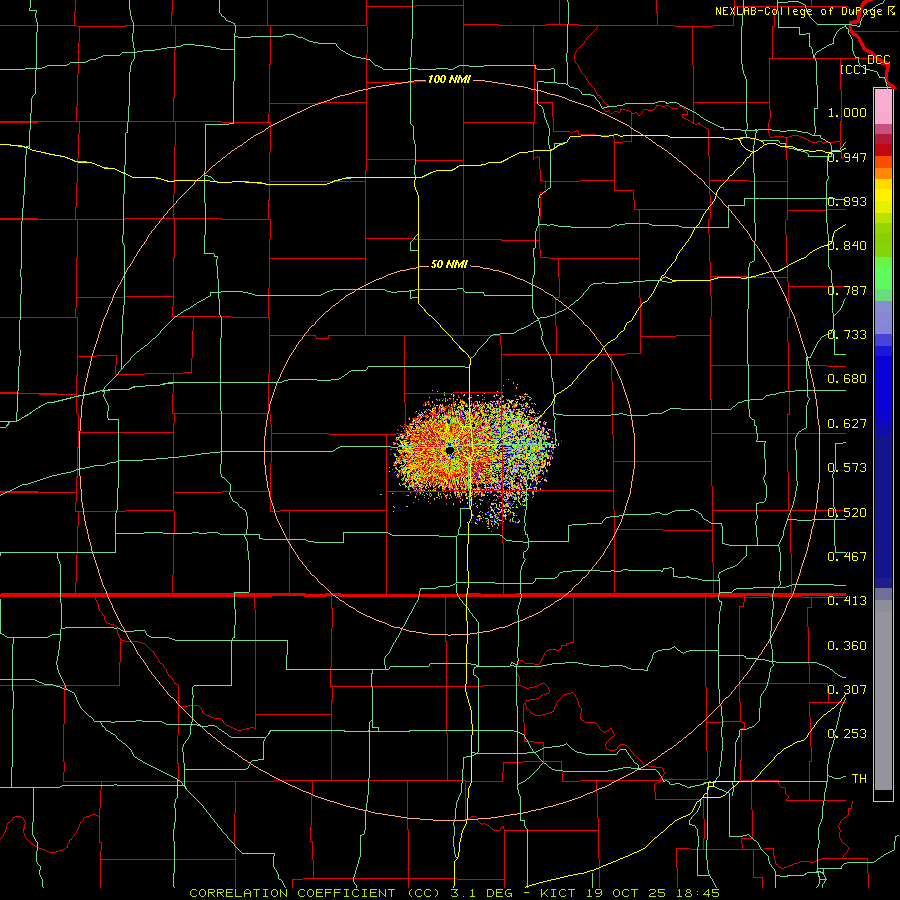Click the 0.520 scale label
The image size is (900, 900).
847,513
